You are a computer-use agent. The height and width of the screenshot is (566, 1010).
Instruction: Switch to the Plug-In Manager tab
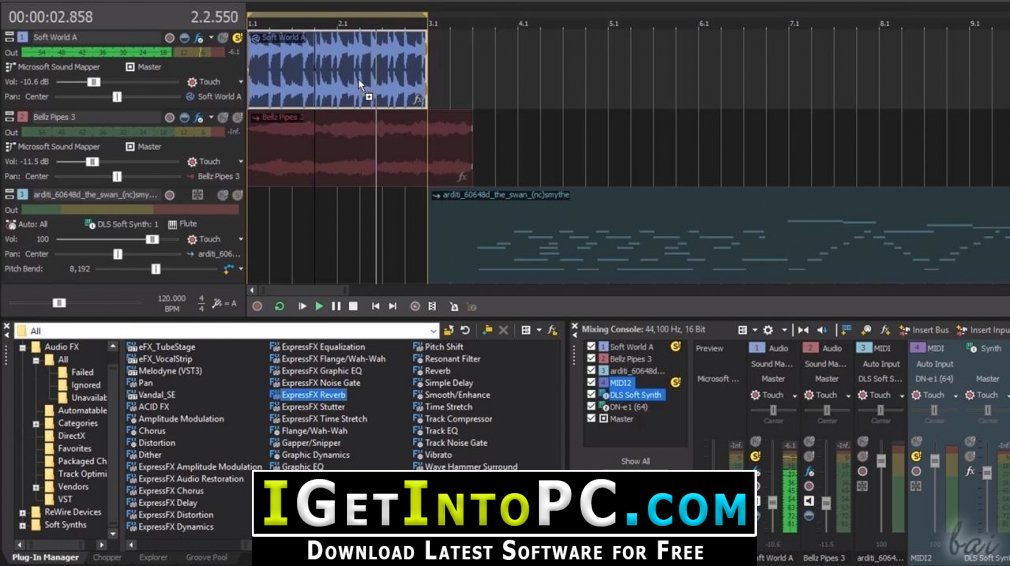(45, 558)
